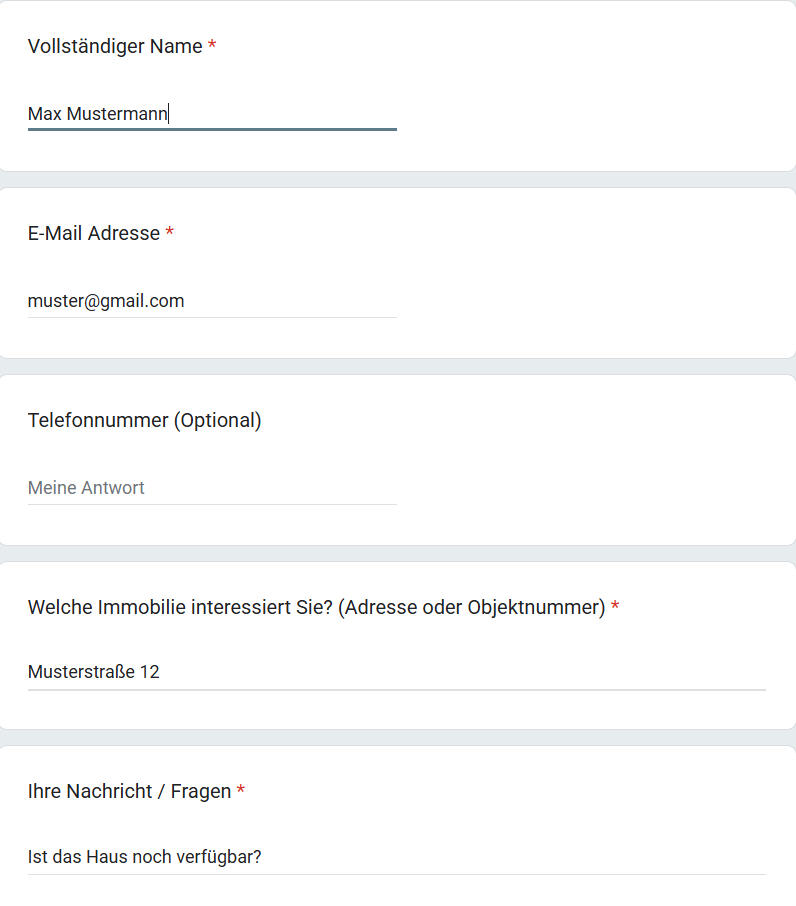Click the number '12' in the property answer
The width and height of the screenshot is (796, 906).
click(x=149, y=672)
